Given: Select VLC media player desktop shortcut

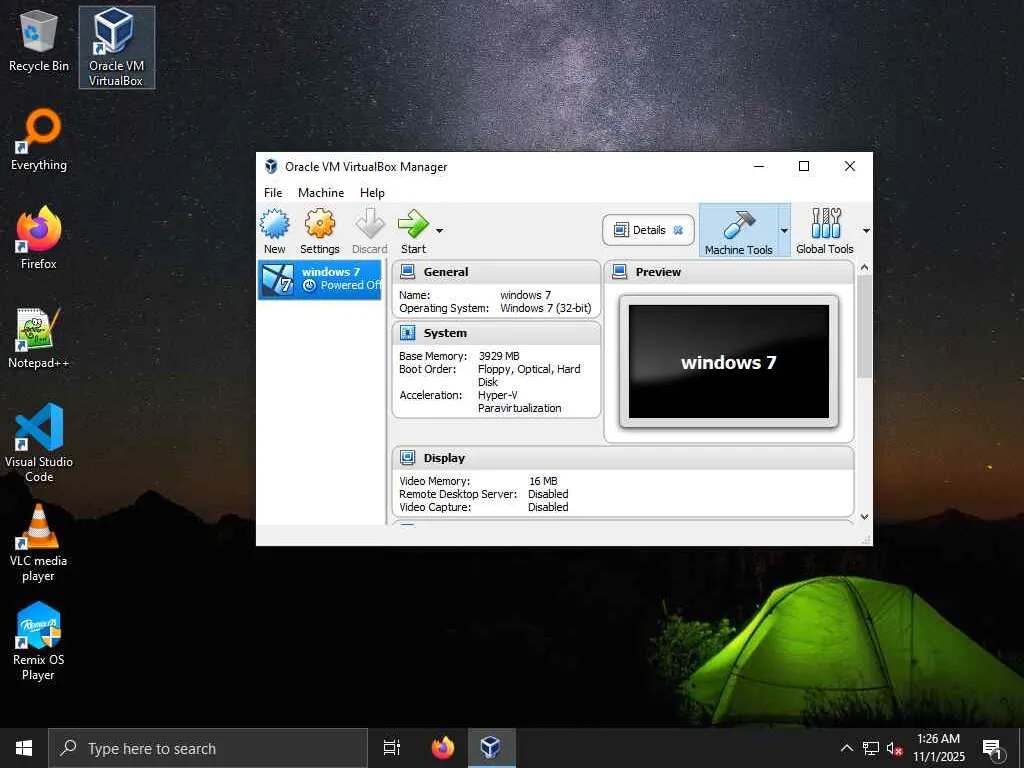Looking at the screenshot, I should pos(39,542).
